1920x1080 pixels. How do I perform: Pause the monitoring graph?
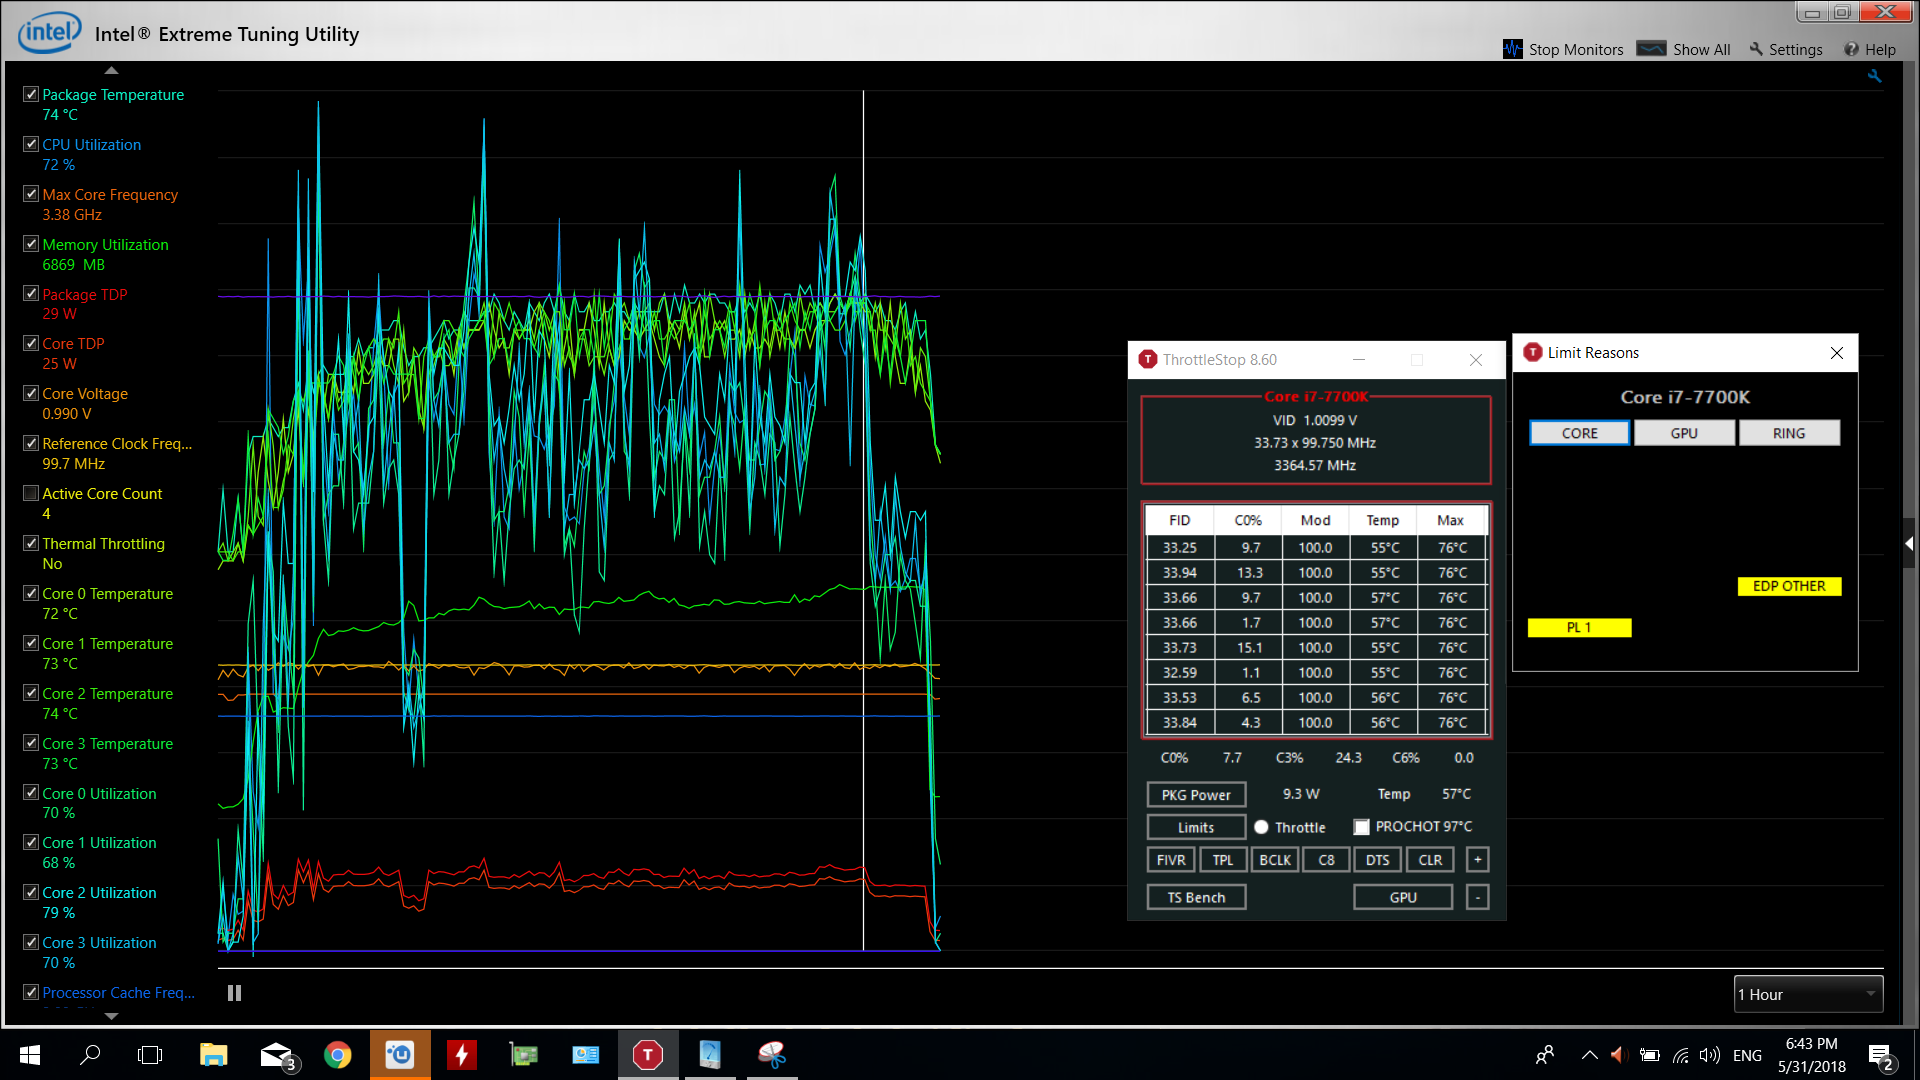click(x=234, y=993)
